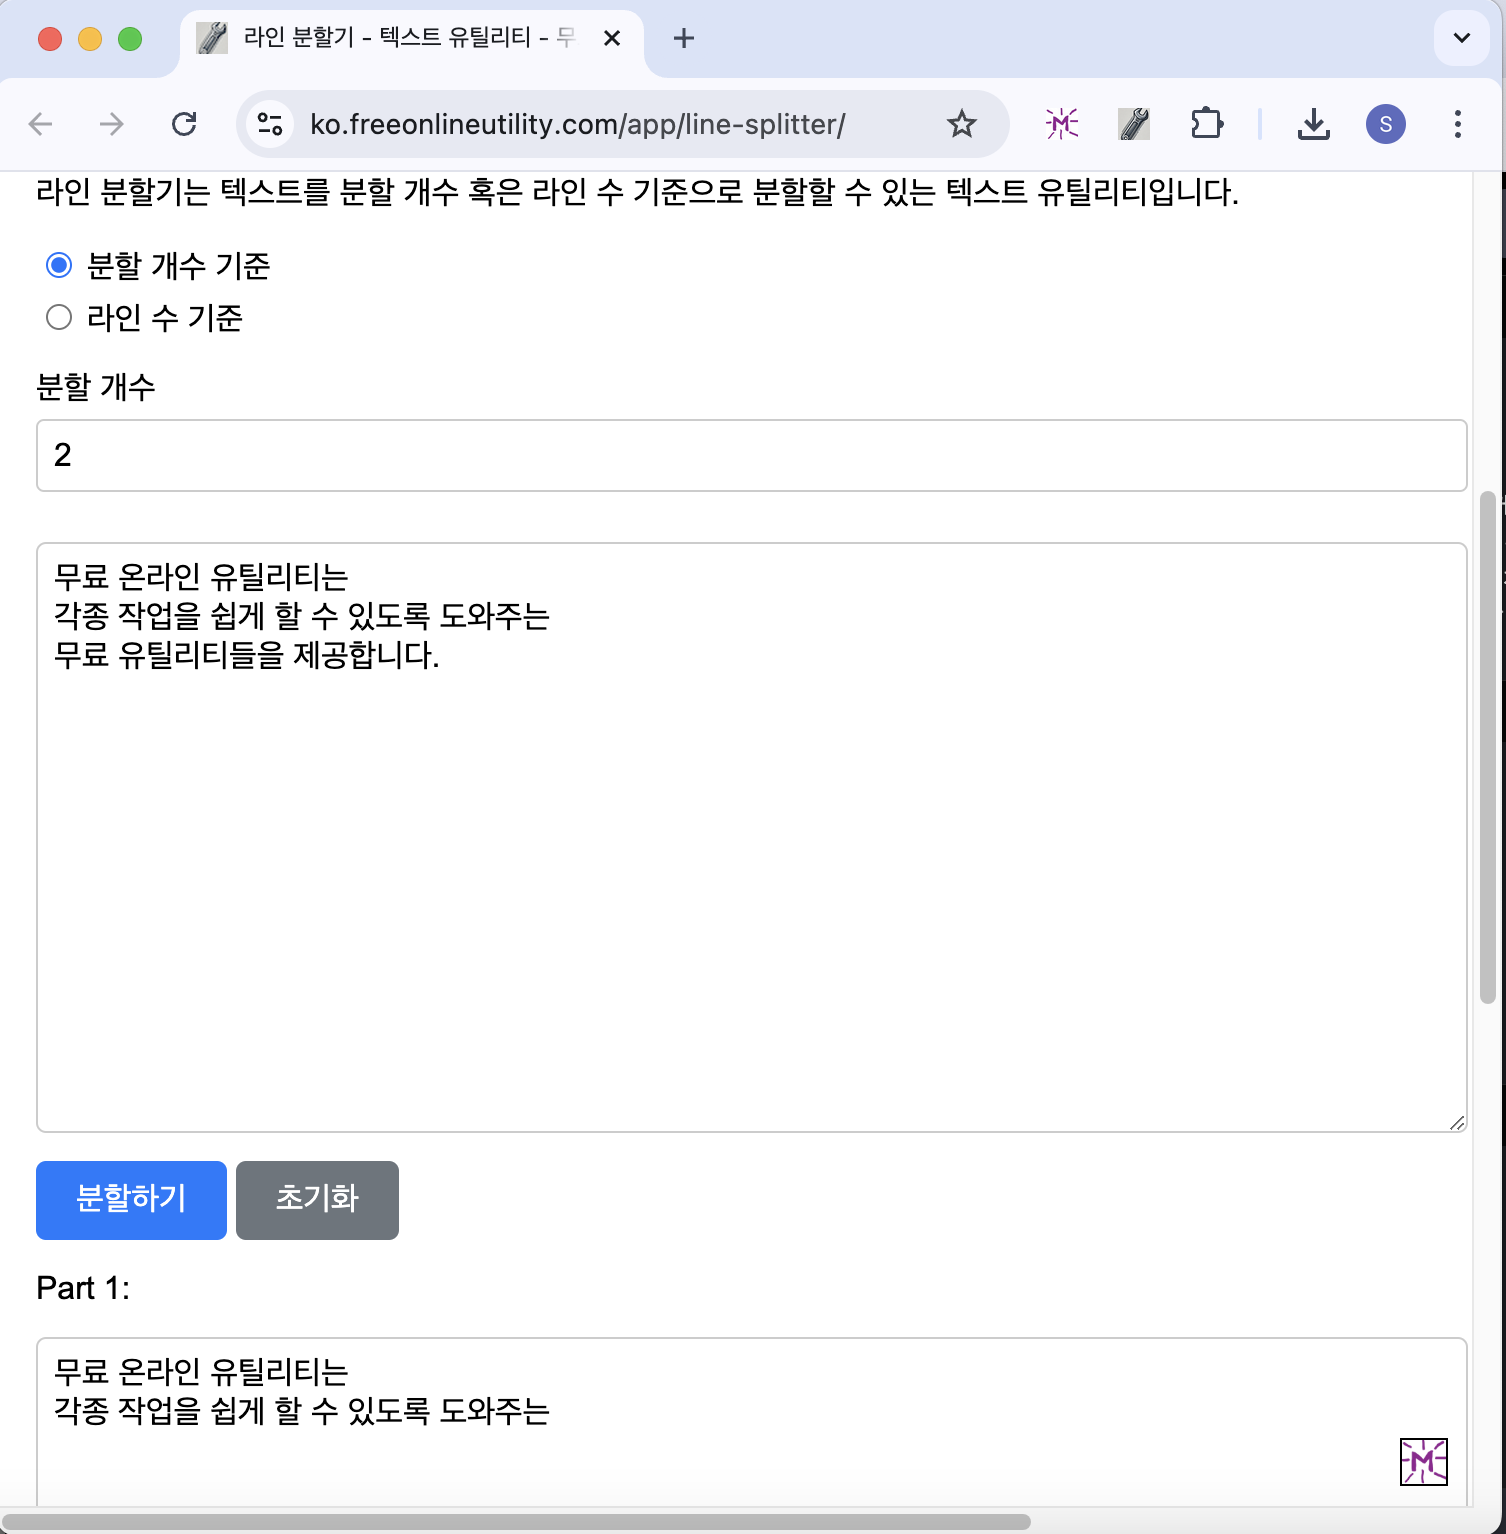Open the profile avatar S

pyautogui.click(x=1386, y=124)
